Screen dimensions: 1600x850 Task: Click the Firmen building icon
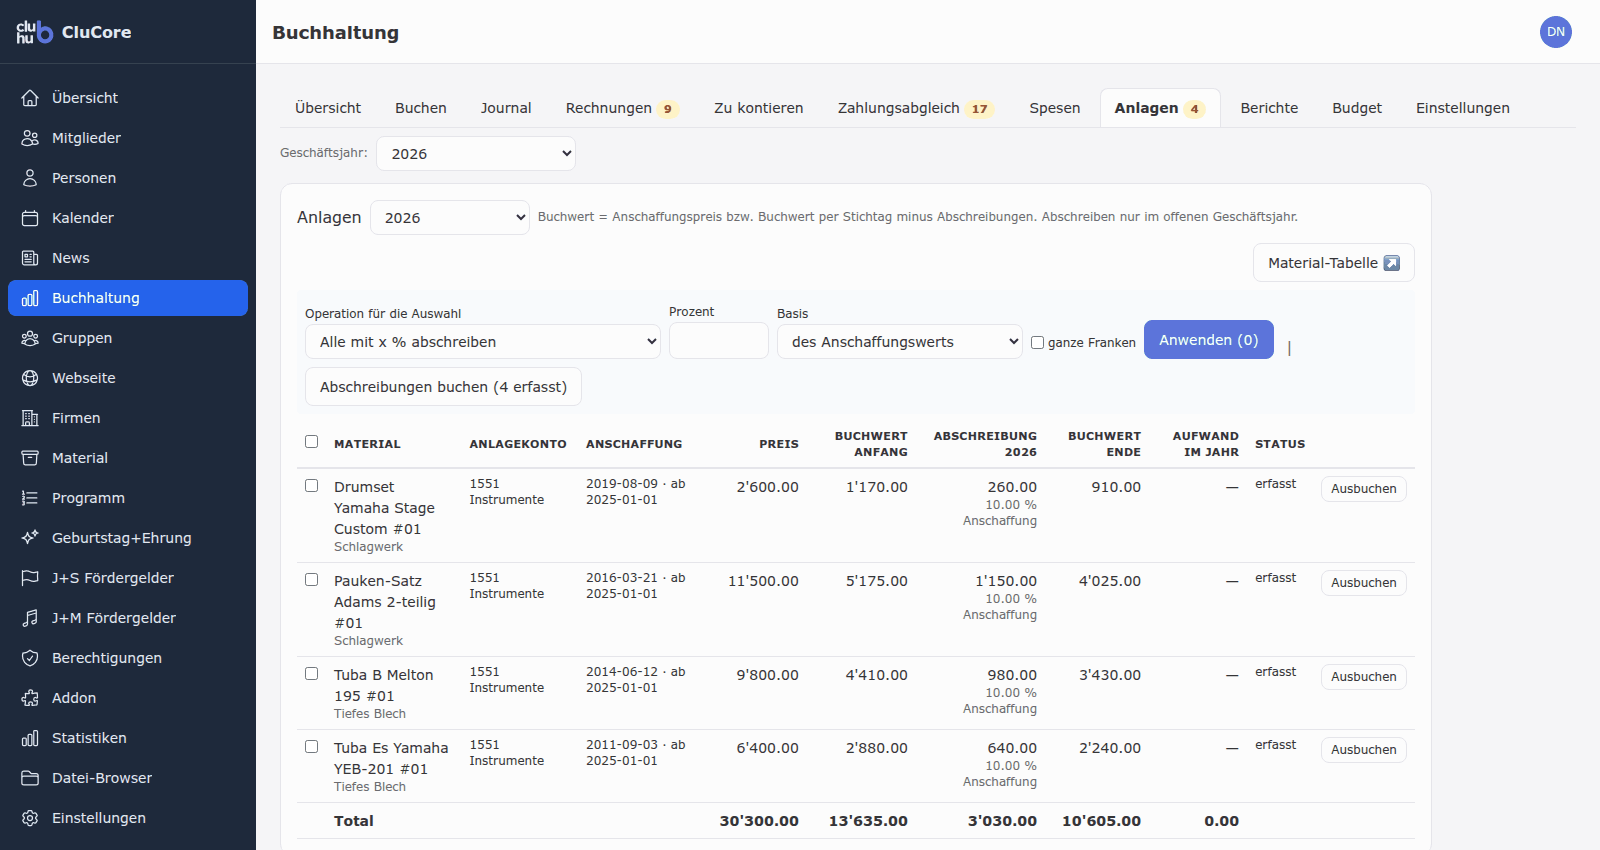(x=30, y=418)
